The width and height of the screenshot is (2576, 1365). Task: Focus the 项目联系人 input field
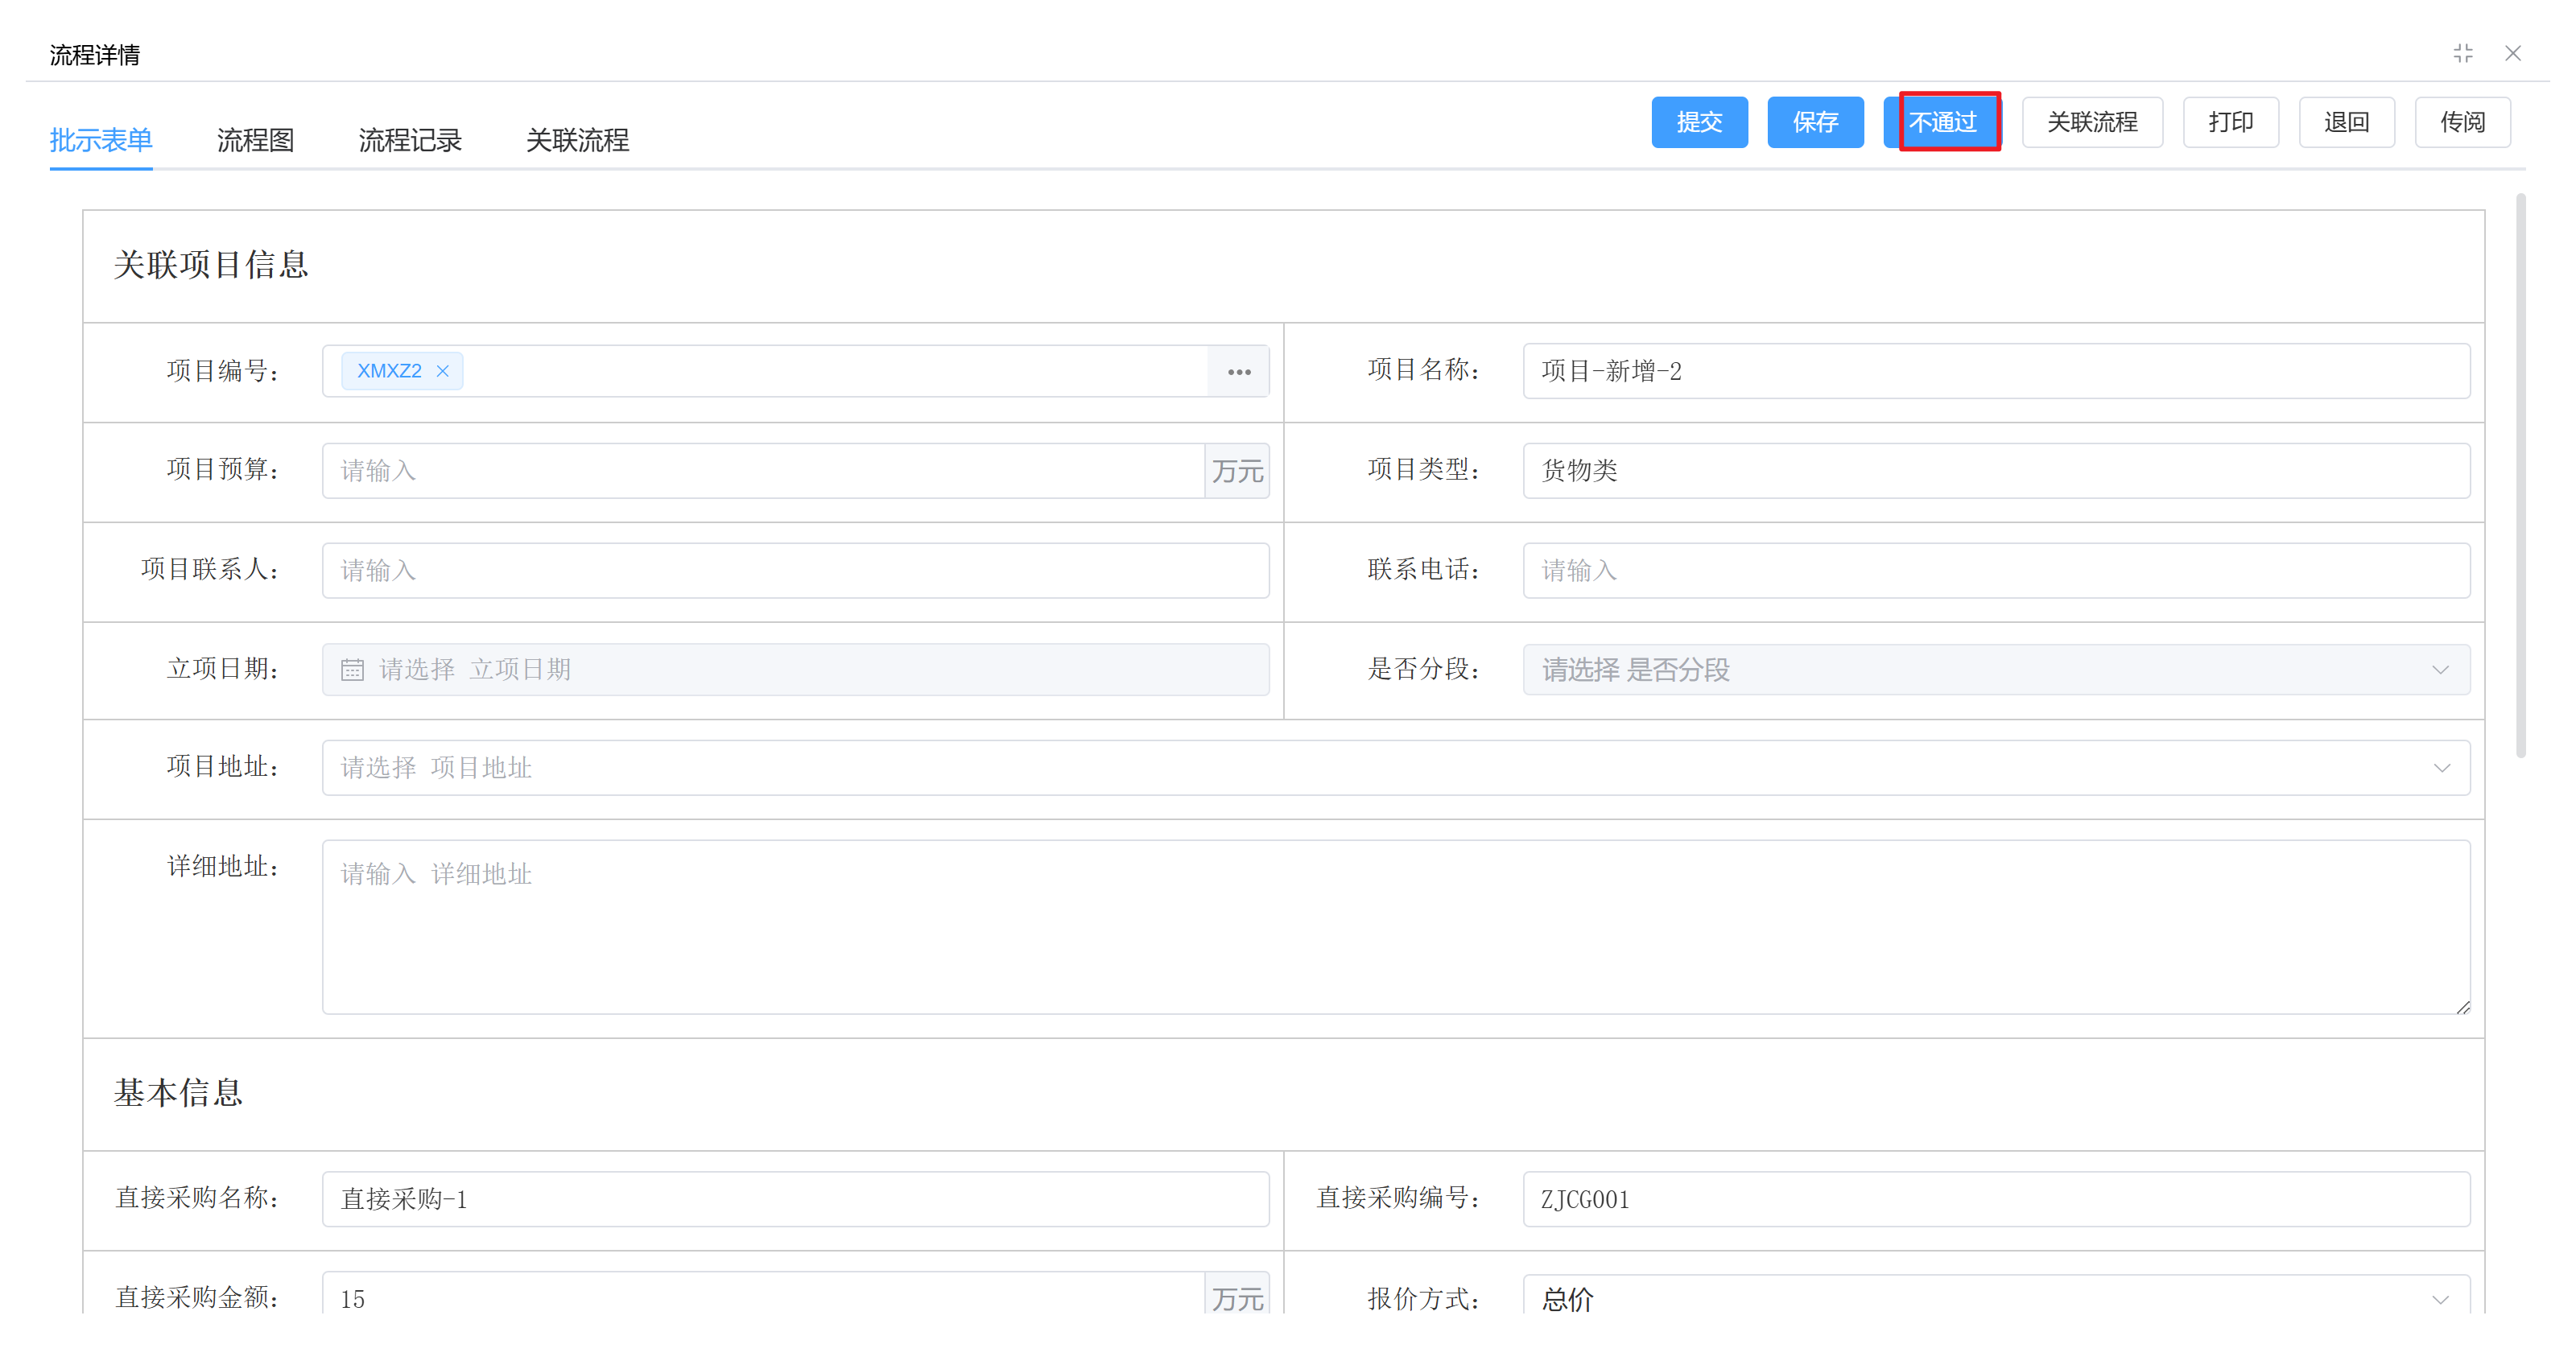point(795,571)
